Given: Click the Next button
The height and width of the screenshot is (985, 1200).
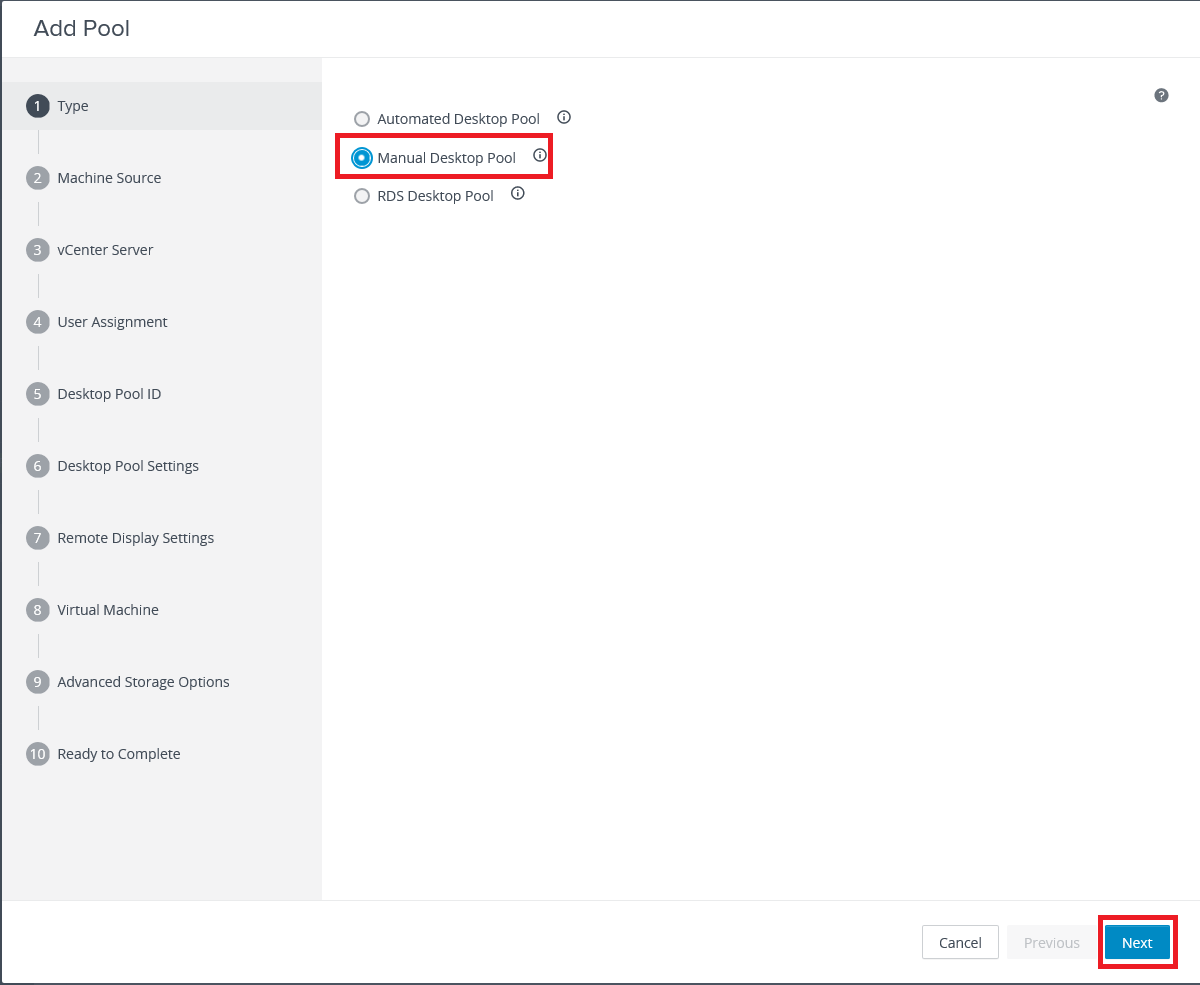Looking at the screenshot, I should 1137,942.
